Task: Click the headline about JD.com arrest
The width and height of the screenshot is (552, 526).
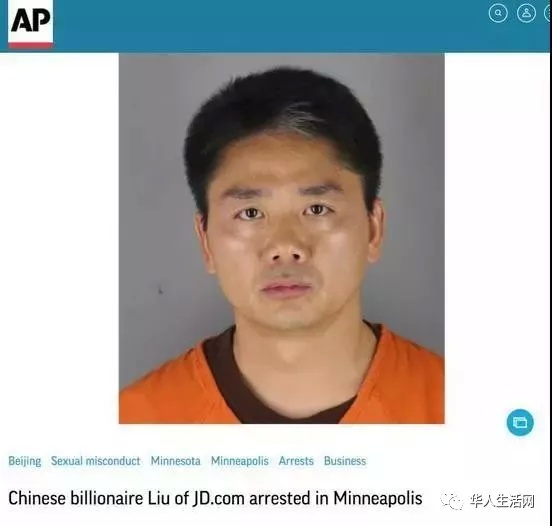Action: (x=215, y=499)
